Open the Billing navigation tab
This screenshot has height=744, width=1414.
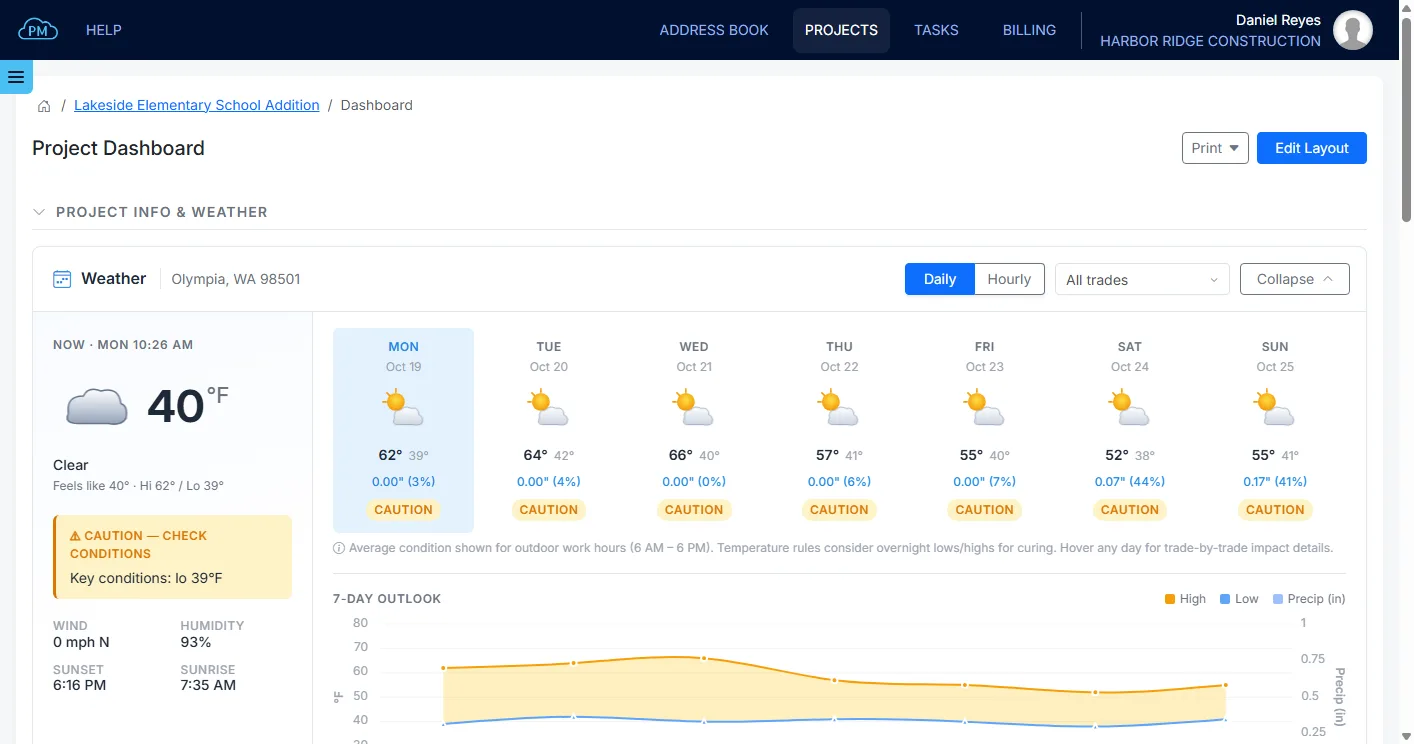(1029, 30)
